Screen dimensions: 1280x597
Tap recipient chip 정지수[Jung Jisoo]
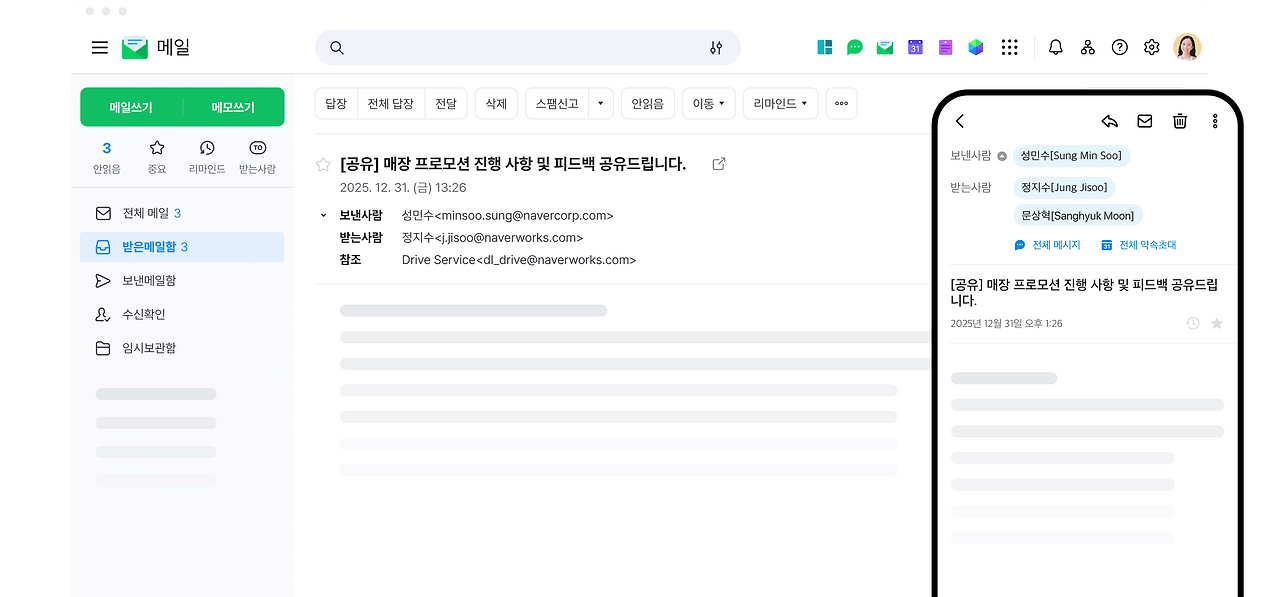click(x=1063, y=187)
